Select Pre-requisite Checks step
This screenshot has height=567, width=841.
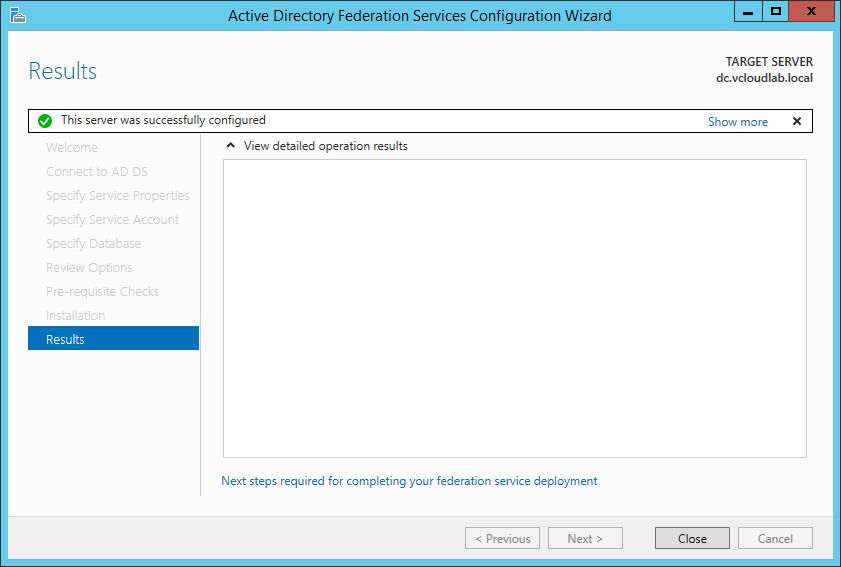(102, 291)
